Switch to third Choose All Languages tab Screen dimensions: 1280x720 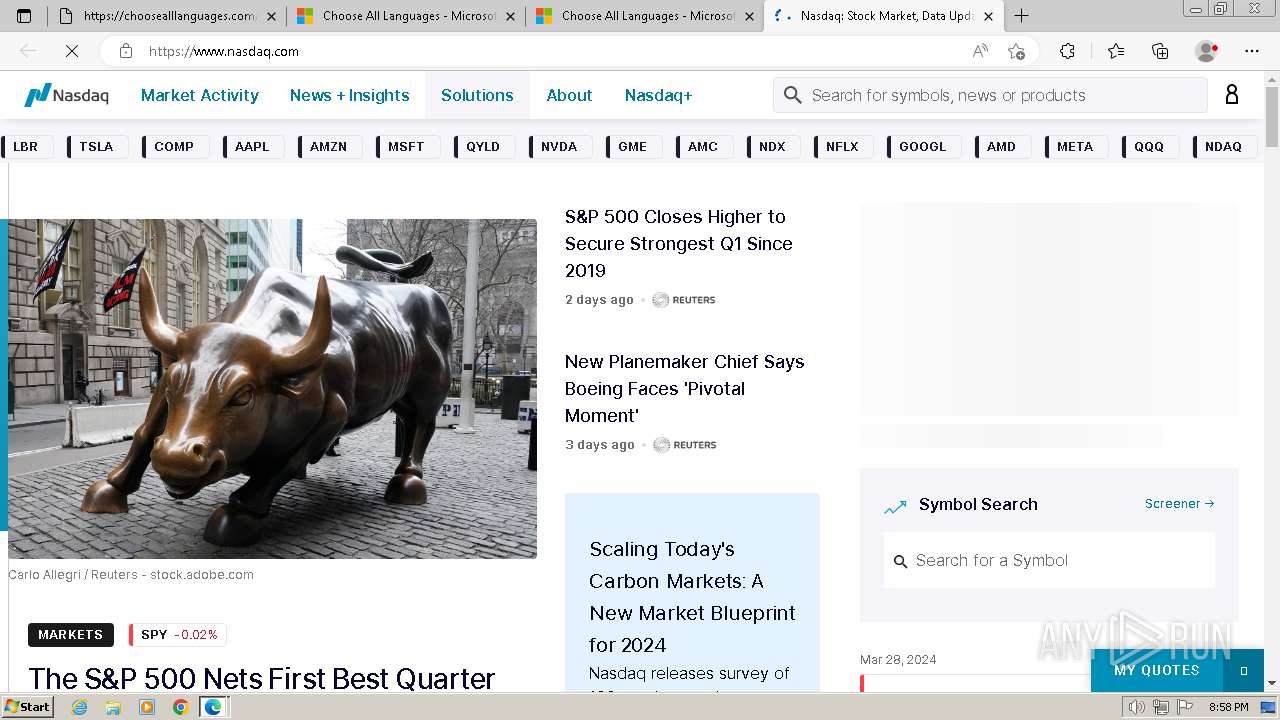click(644, 16)
